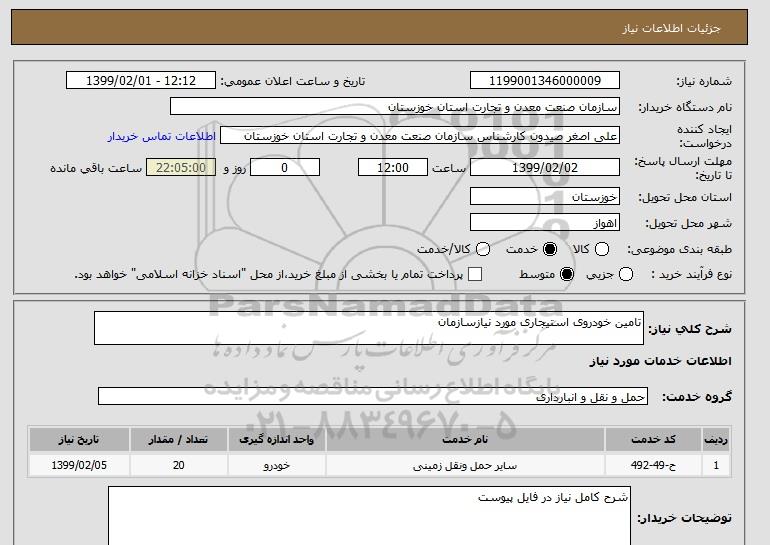
Task: Click the ردیف column header
Action: pyautogui.click(x=716, y=439)
